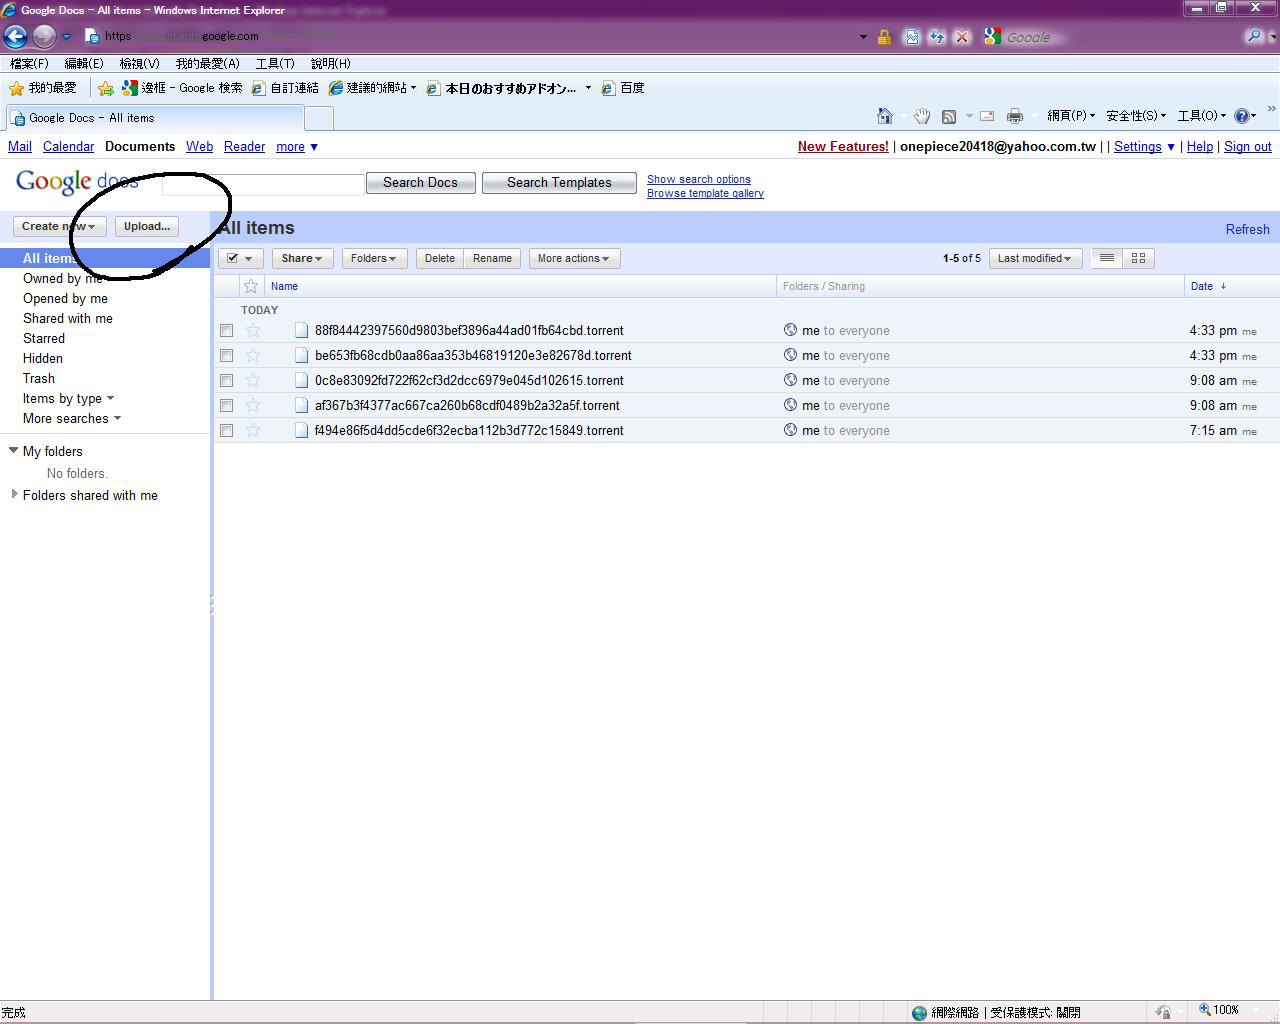Open the Starred filter in sidebar
This screenshot has width=1280, height=1024.
coord(44,338)
